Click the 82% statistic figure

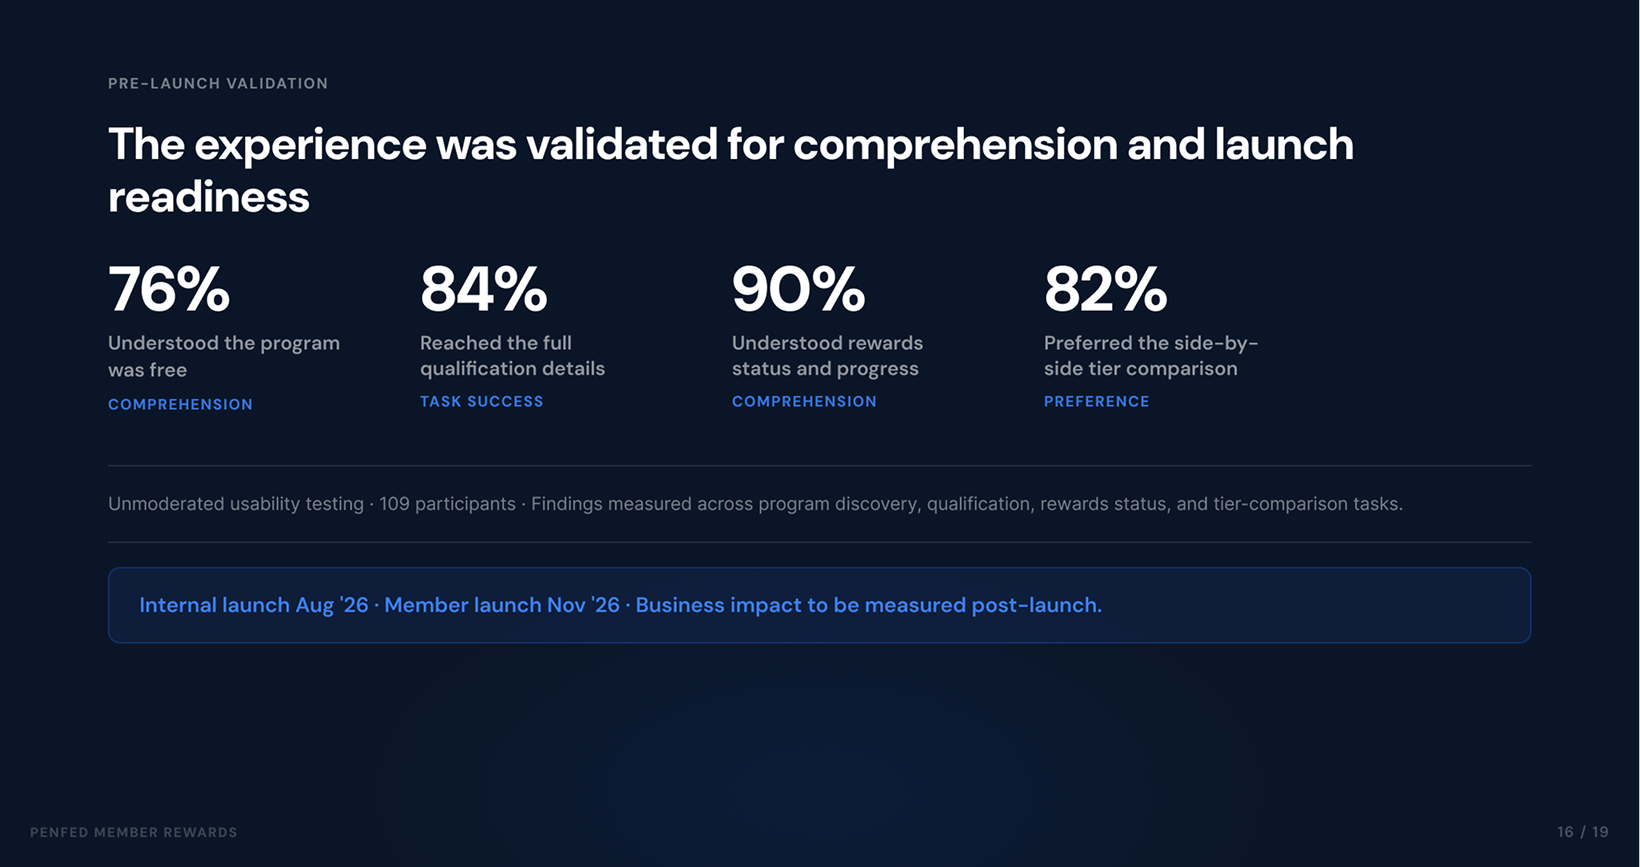pos(1105,289)
